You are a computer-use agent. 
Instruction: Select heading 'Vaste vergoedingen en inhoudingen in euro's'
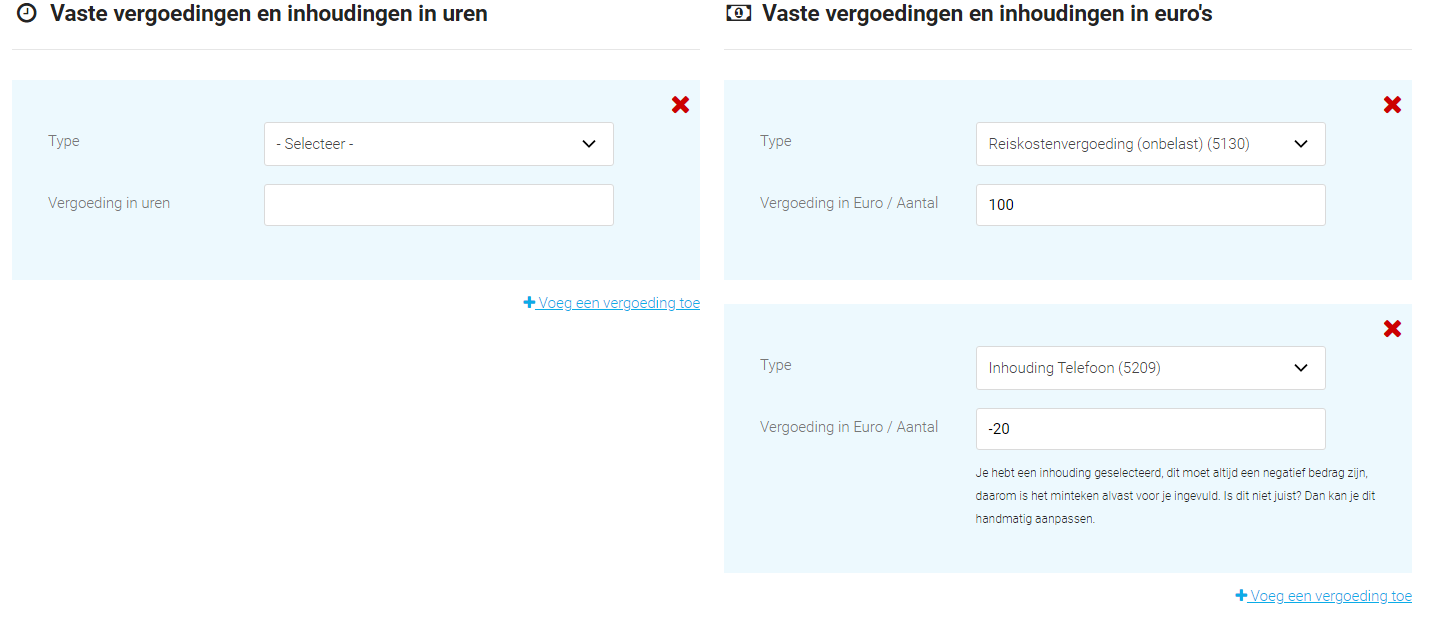coord(987,14)
